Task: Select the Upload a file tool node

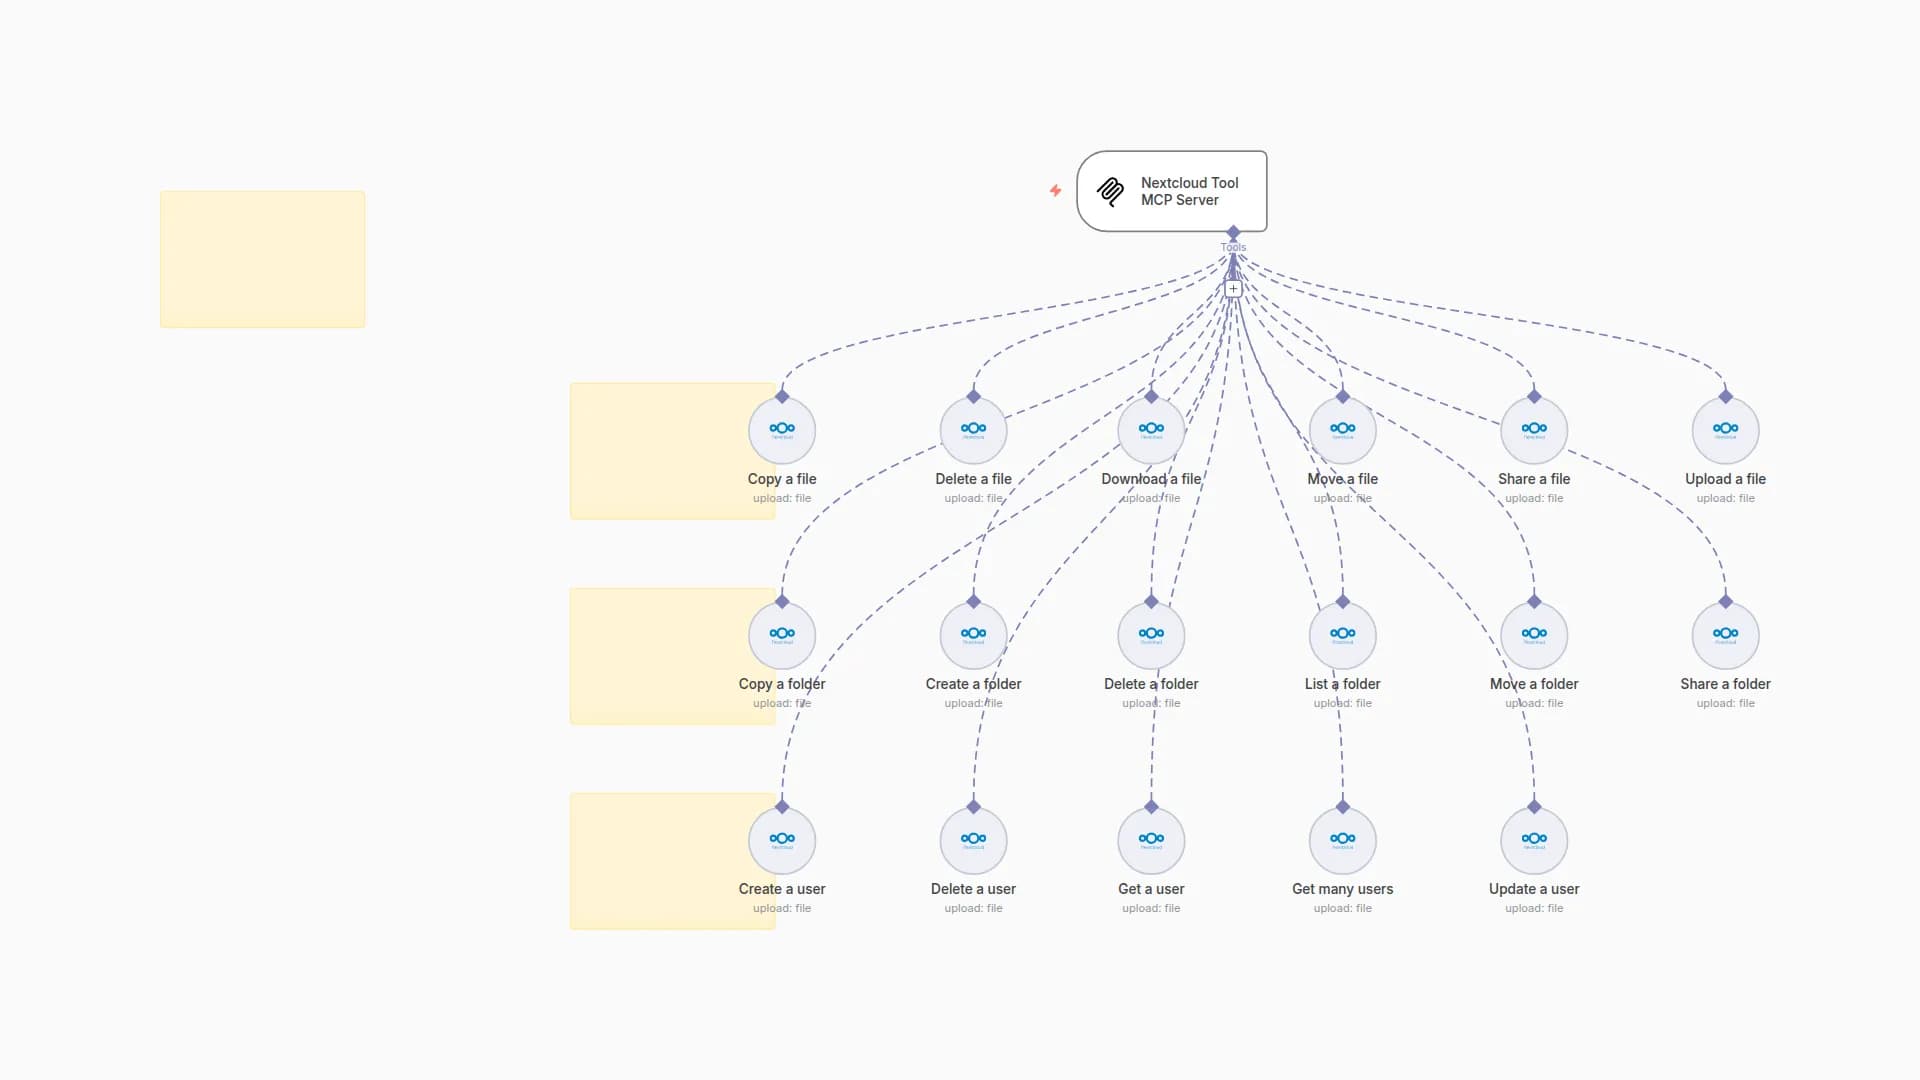Action: [1725, 430]
